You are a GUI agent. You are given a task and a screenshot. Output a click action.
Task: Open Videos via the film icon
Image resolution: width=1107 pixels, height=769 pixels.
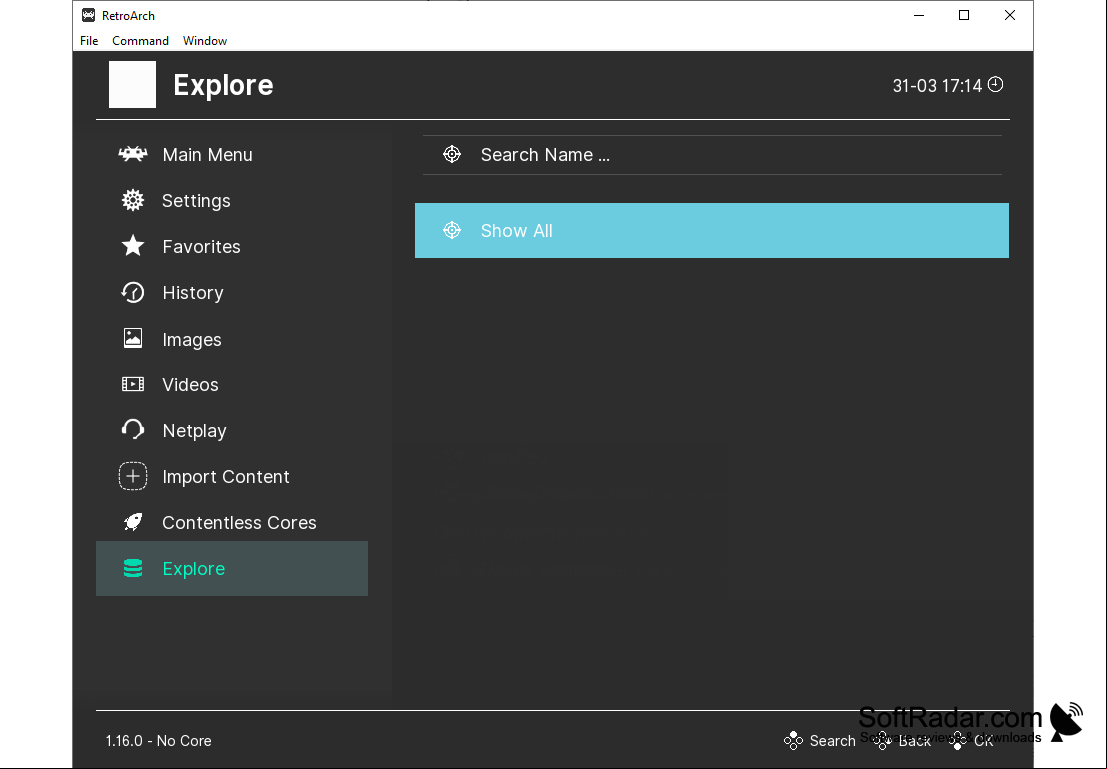pos(133,384)
